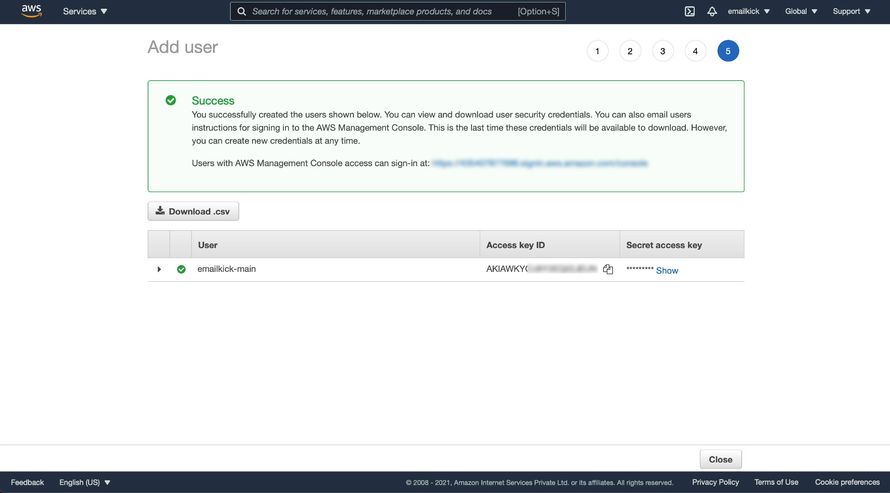Viewport: 890px width, 493px height.
Task: Open Cookie preferences
Action: (847, 482)
